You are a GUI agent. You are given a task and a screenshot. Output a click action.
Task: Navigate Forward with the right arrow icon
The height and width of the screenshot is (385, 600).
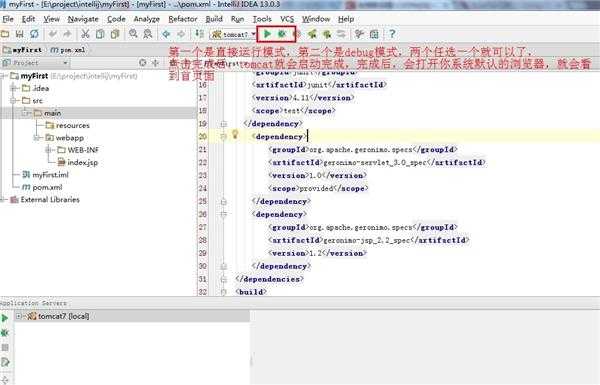[x=181, y=34]
